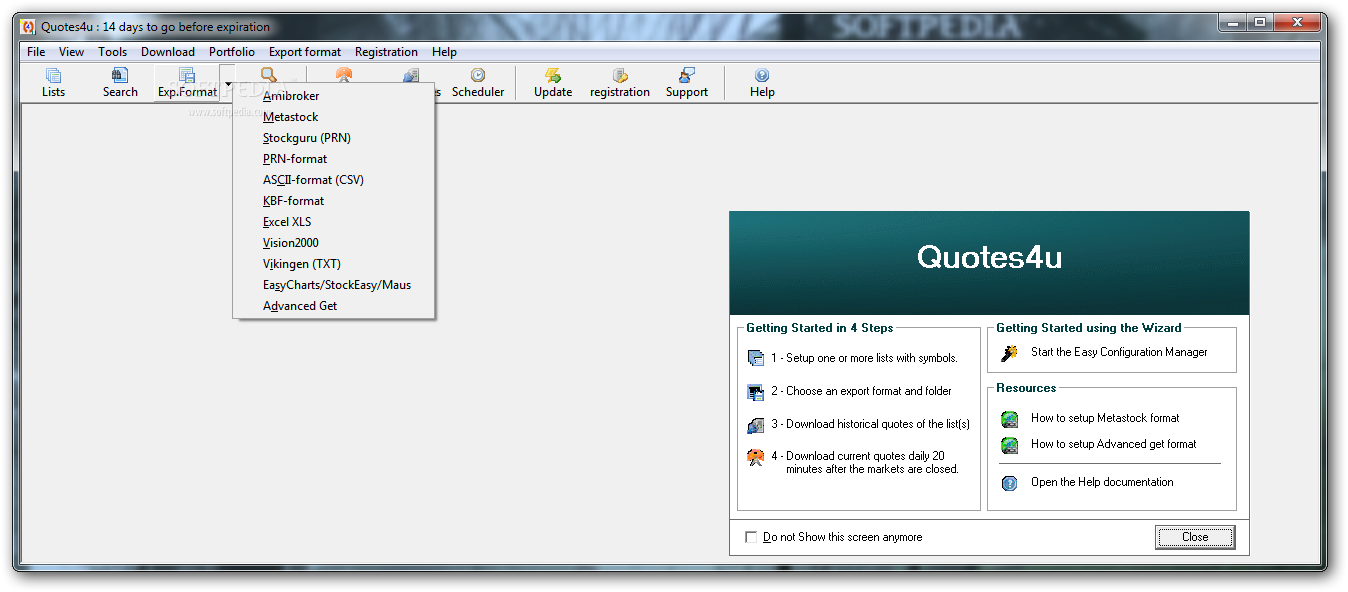
Task: Minimize the Quotes4u window
Action: 1232,22
